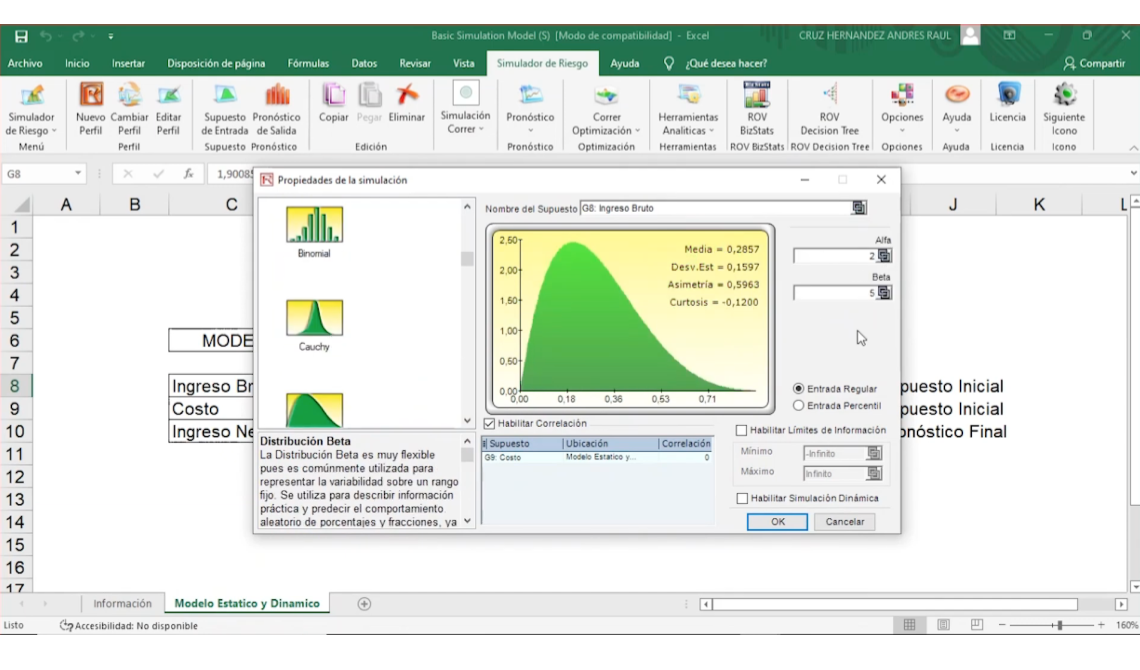This screenshot has height=670, width=1140.
Task: Select Entrada Regular radio button
Action: [798, 389]
